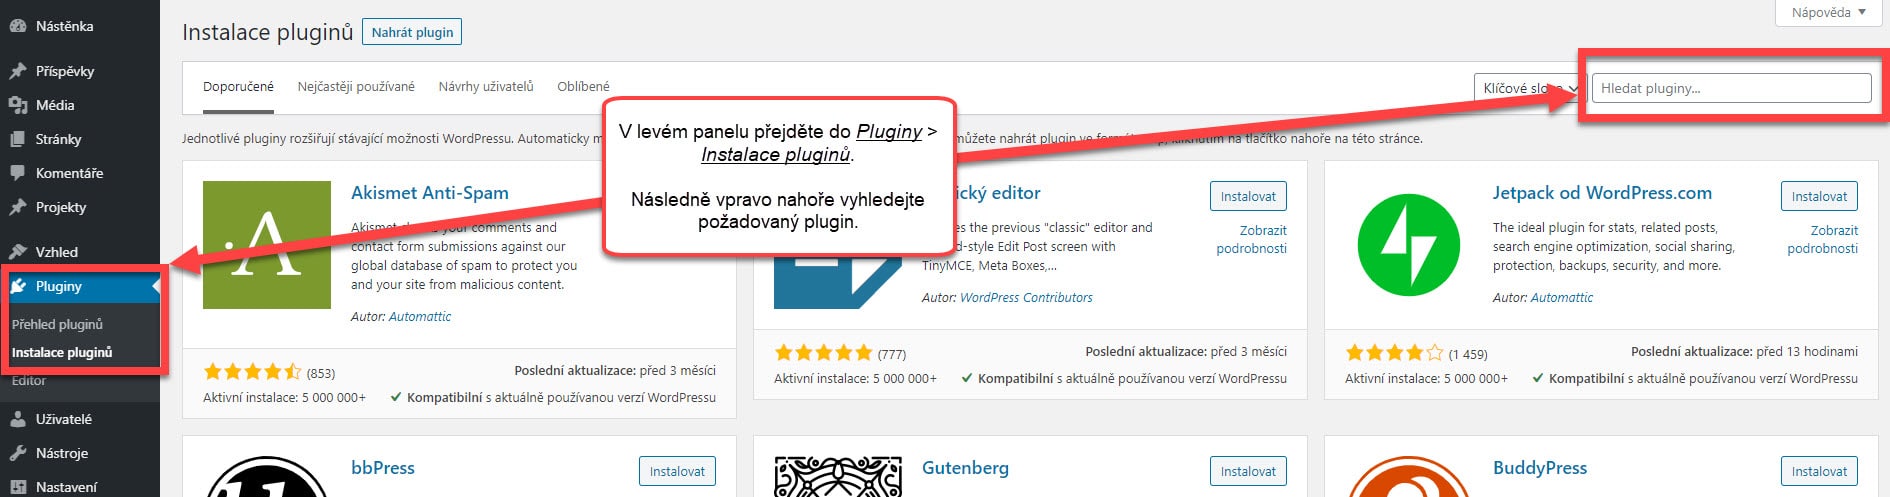The width and height of the screenshot is (1890, 497).
Task: Click the Vzhled paintbrush icon
Action: point(17,252)
